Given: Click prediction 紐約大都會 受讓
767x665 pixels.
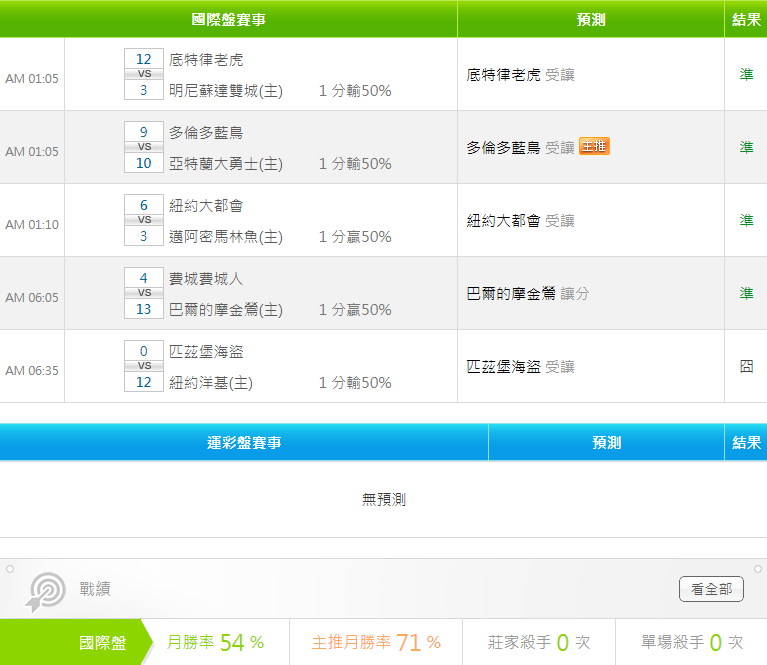Looking at the screenshot, I should 520,221.
